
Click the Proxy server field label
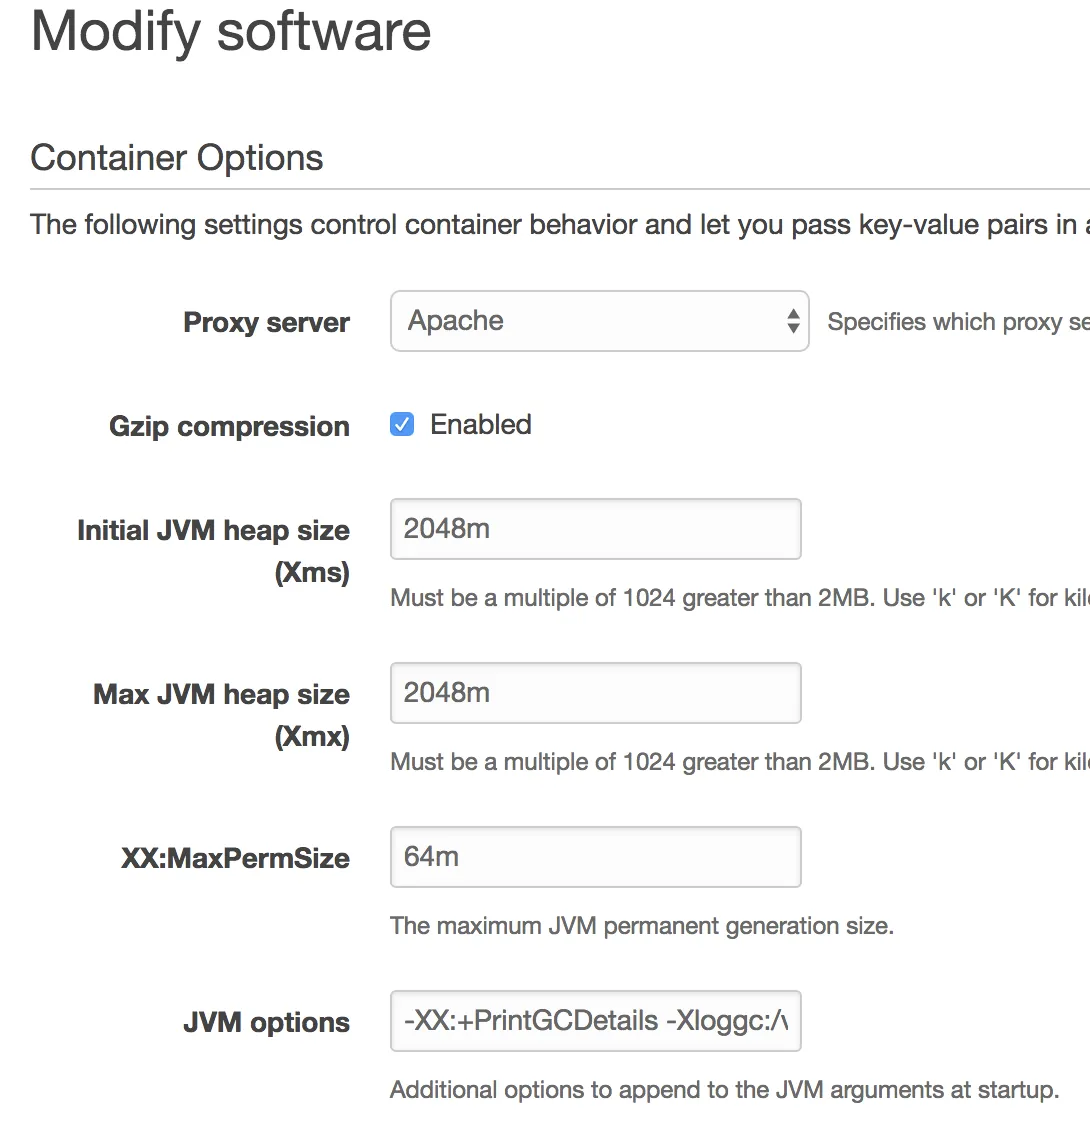coord(266,323)
